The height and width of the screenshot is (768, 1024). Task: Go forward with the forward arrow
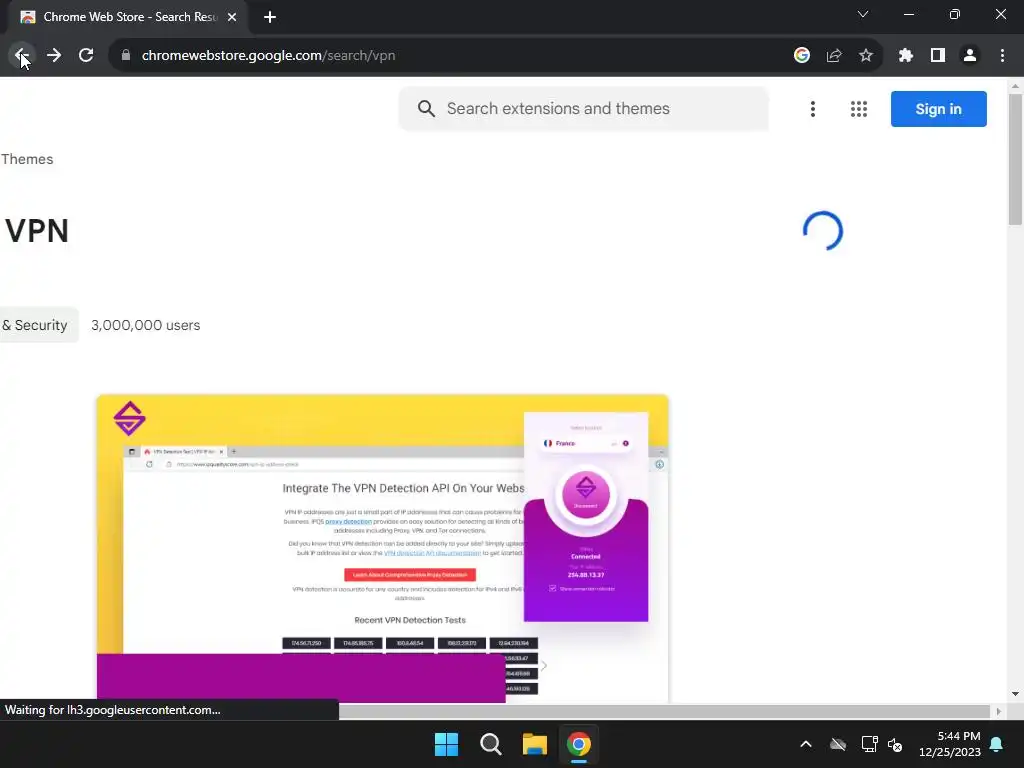click(54, 56)
